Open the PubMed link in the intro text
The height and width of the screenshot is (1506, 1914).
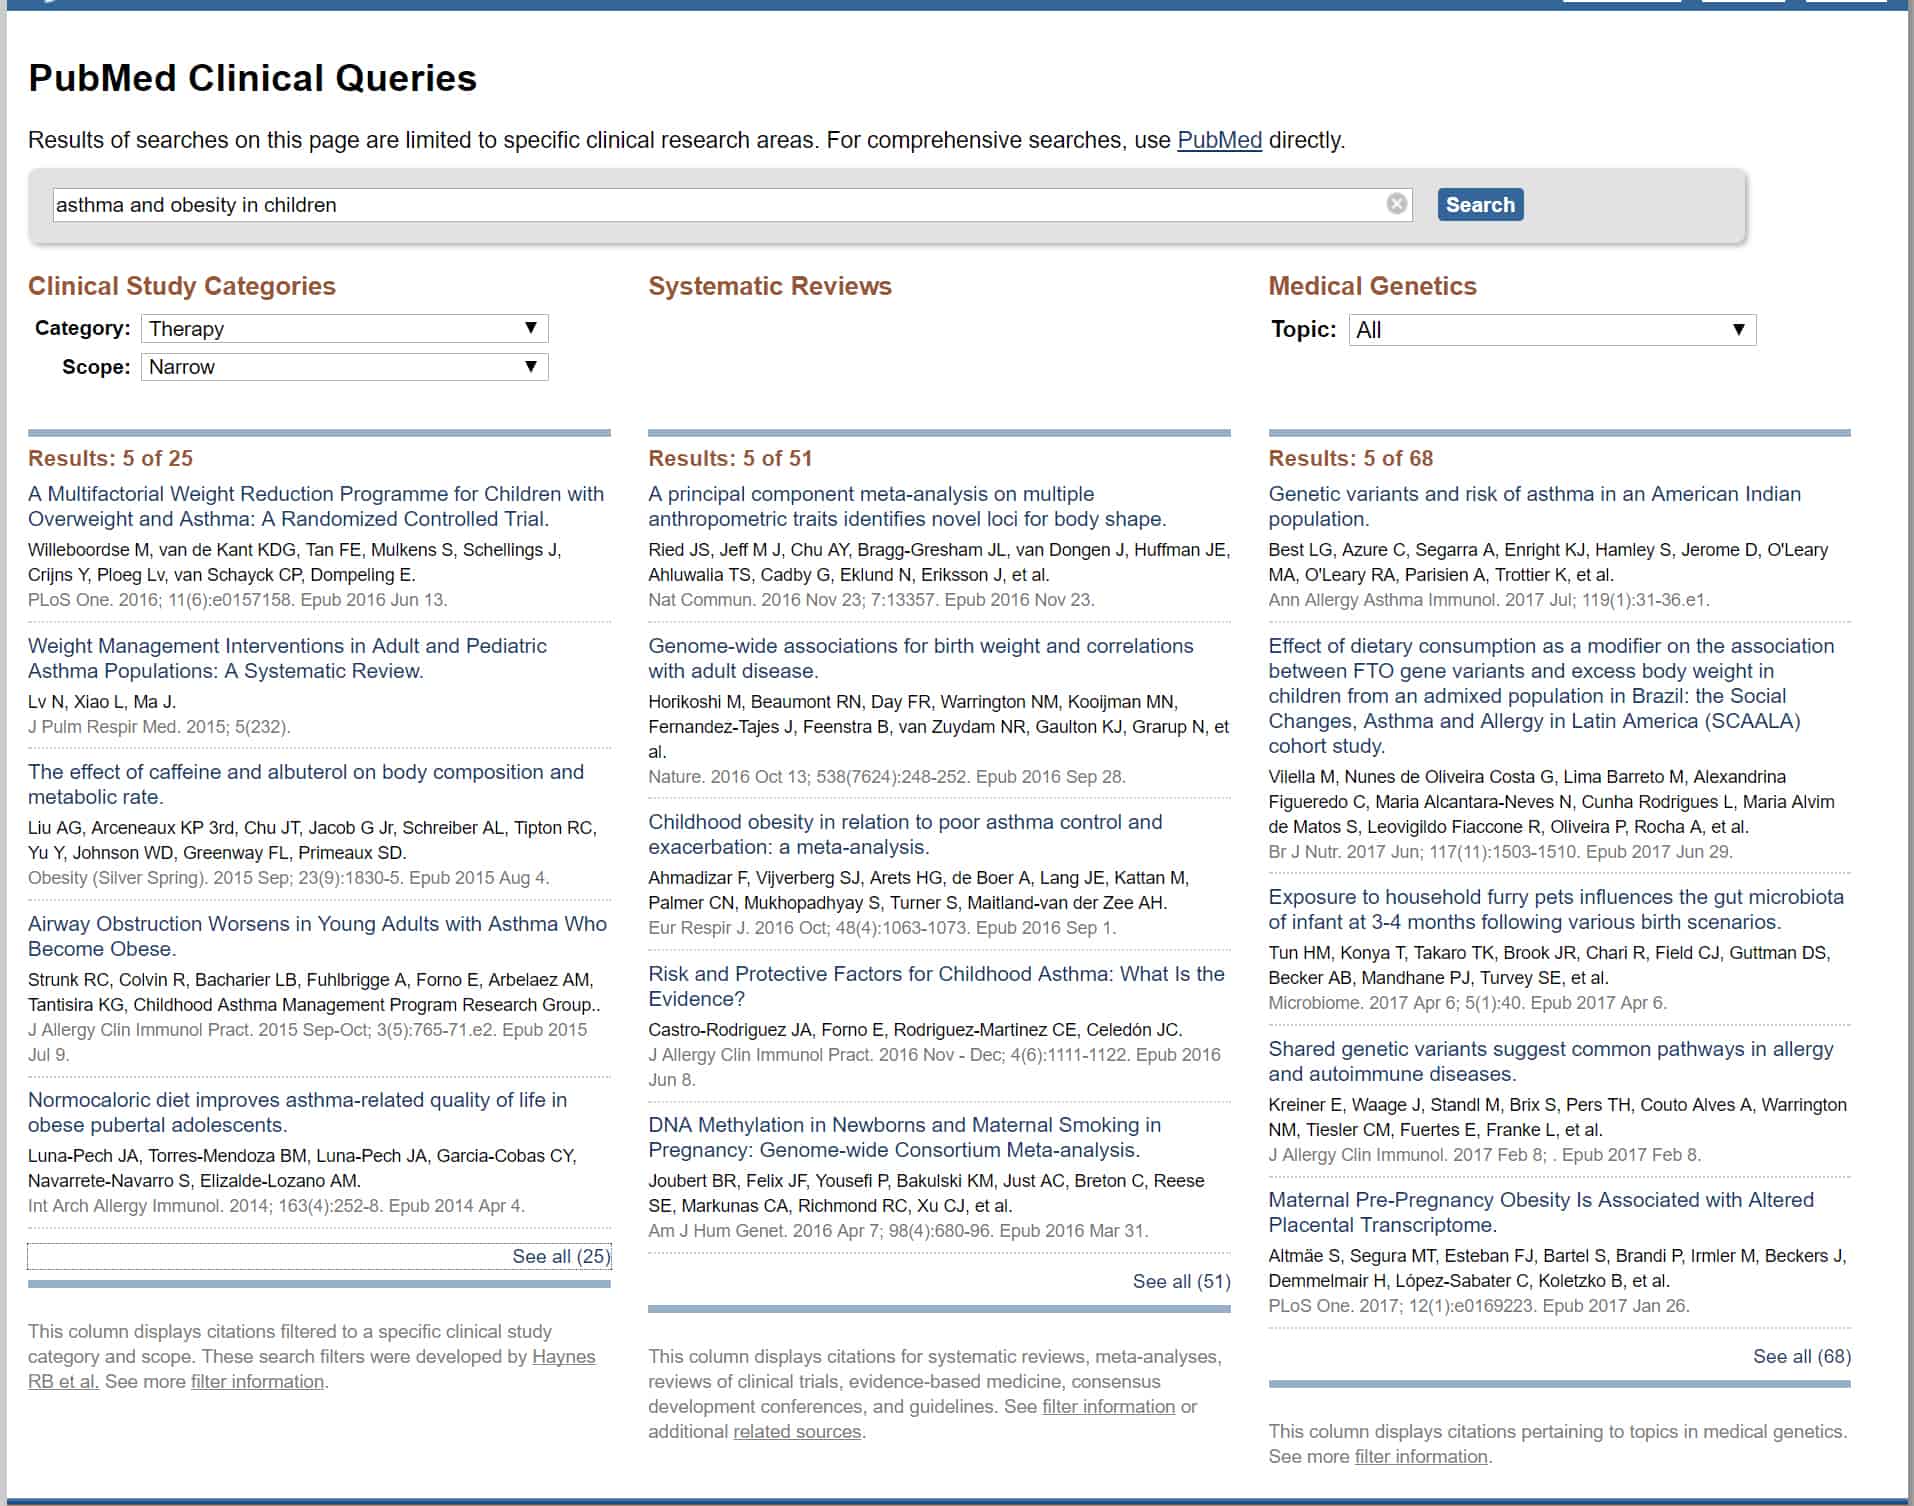[1219, 140]
